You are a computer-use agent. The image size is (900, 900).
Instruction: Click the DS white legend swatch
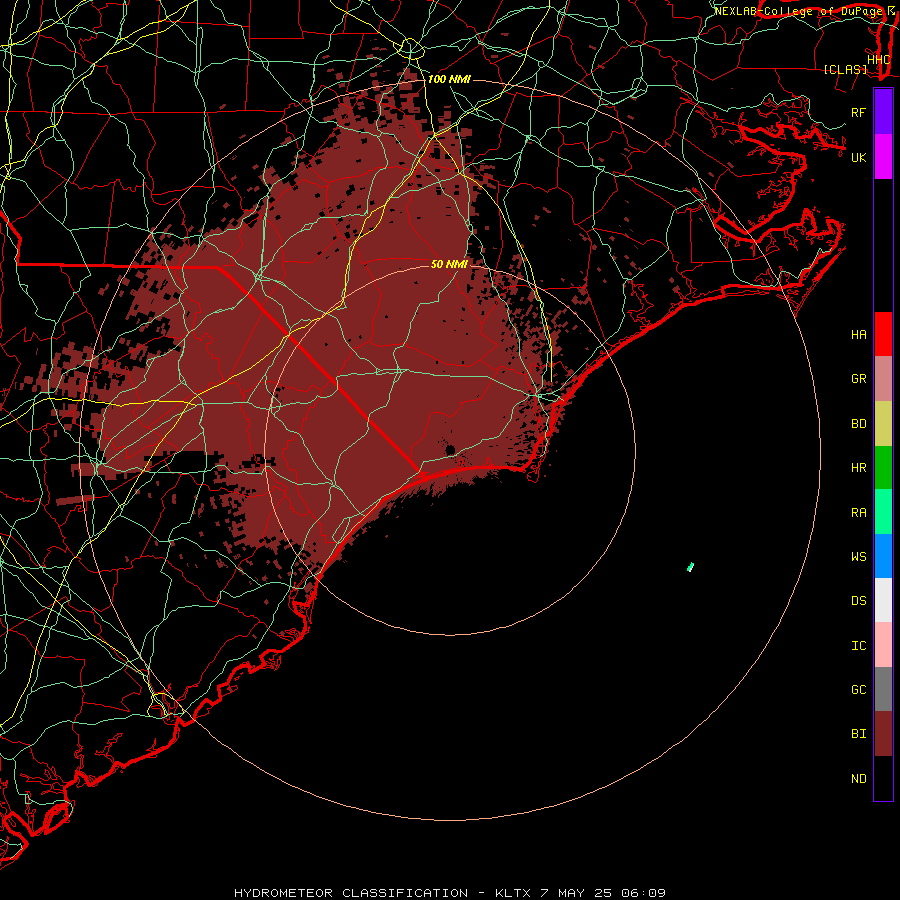pyautogui.click(x=883, y=600)
